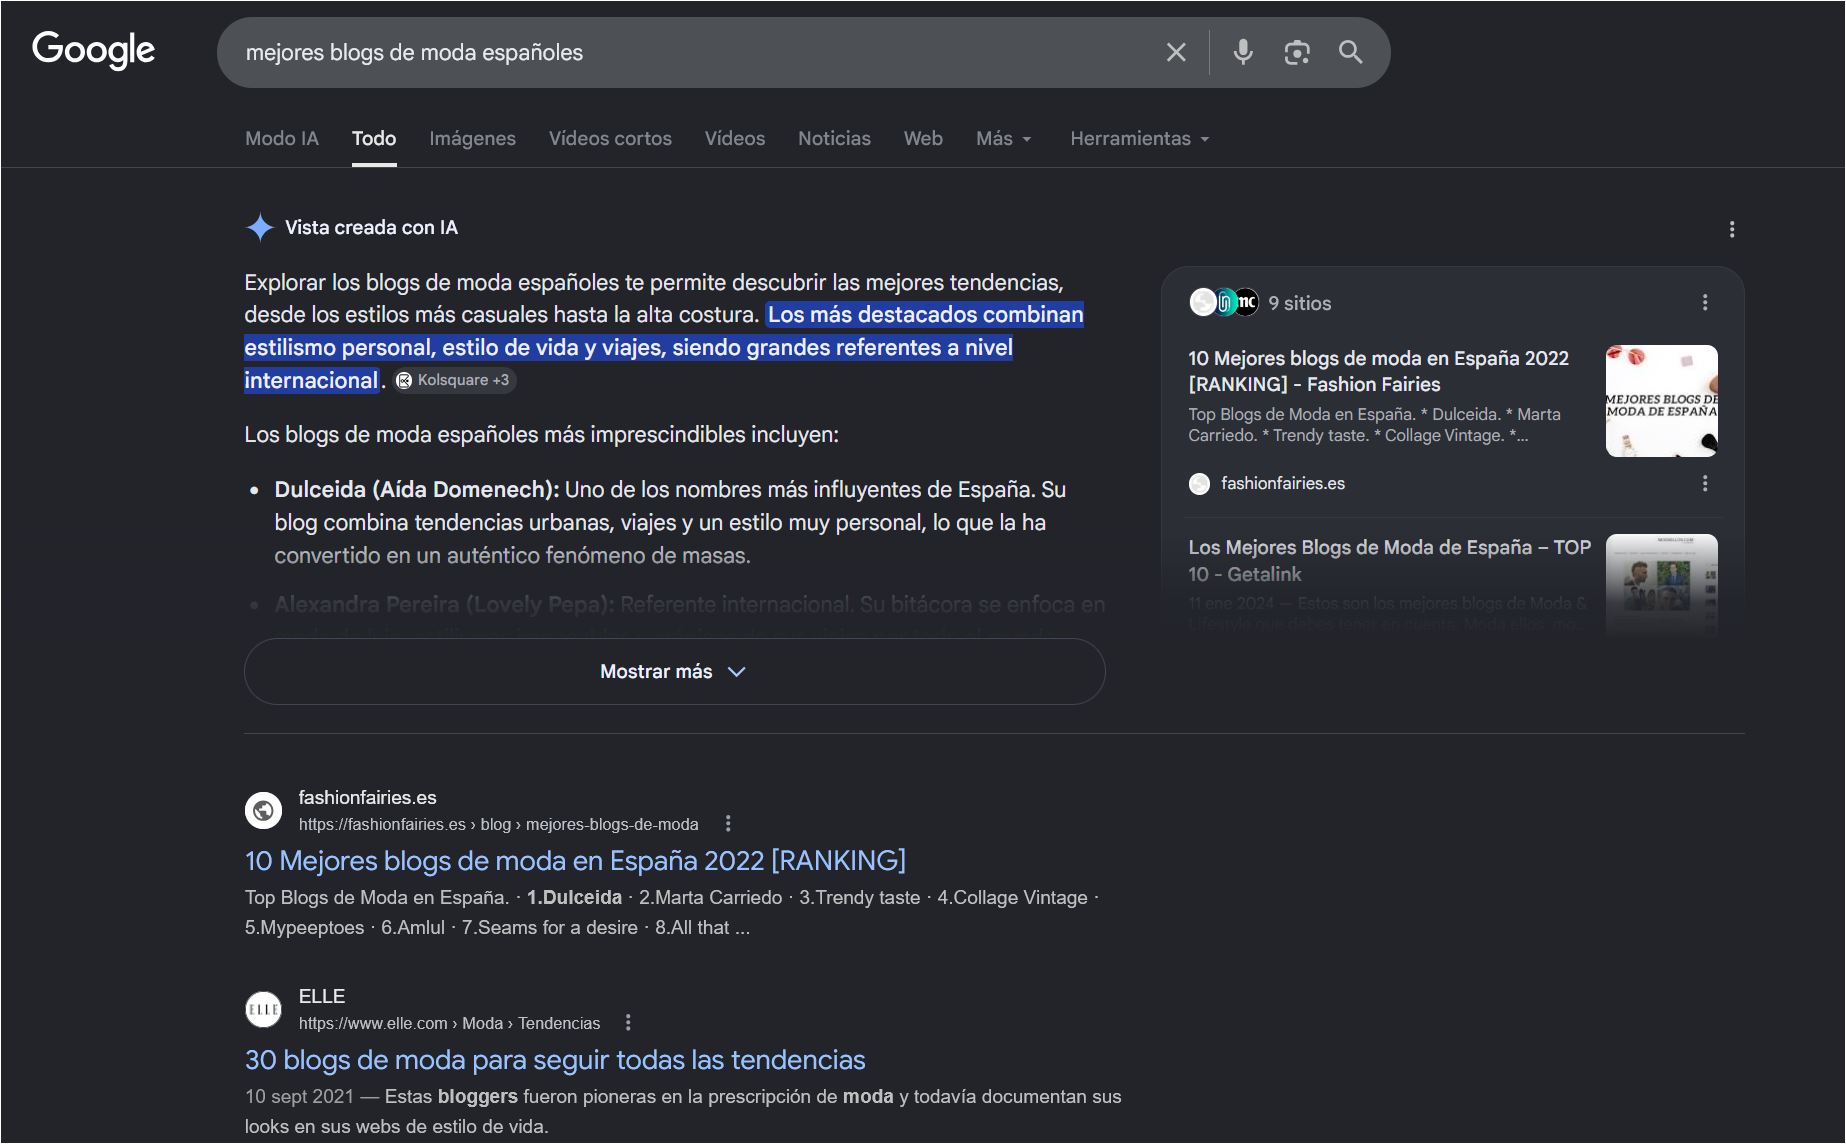Switch to the Noticias tab

click(834, 138)
